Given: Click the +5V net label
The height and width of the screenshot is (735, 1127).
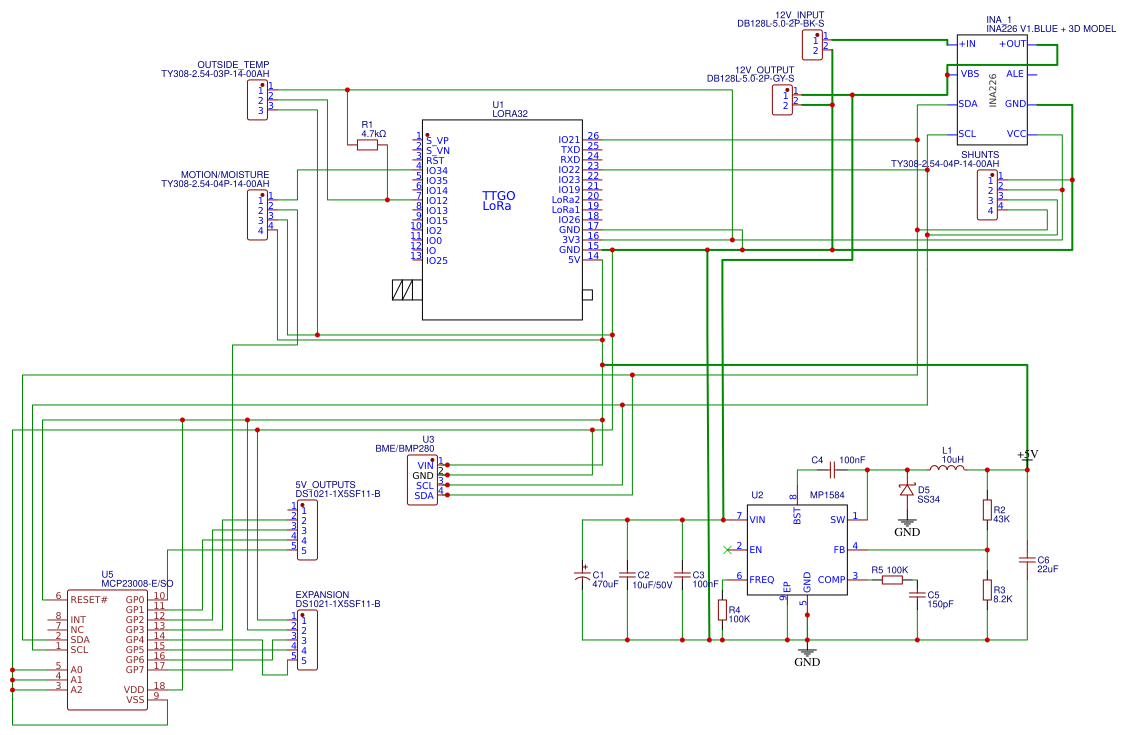Looking at the screenshot, I should [1027, 453].
